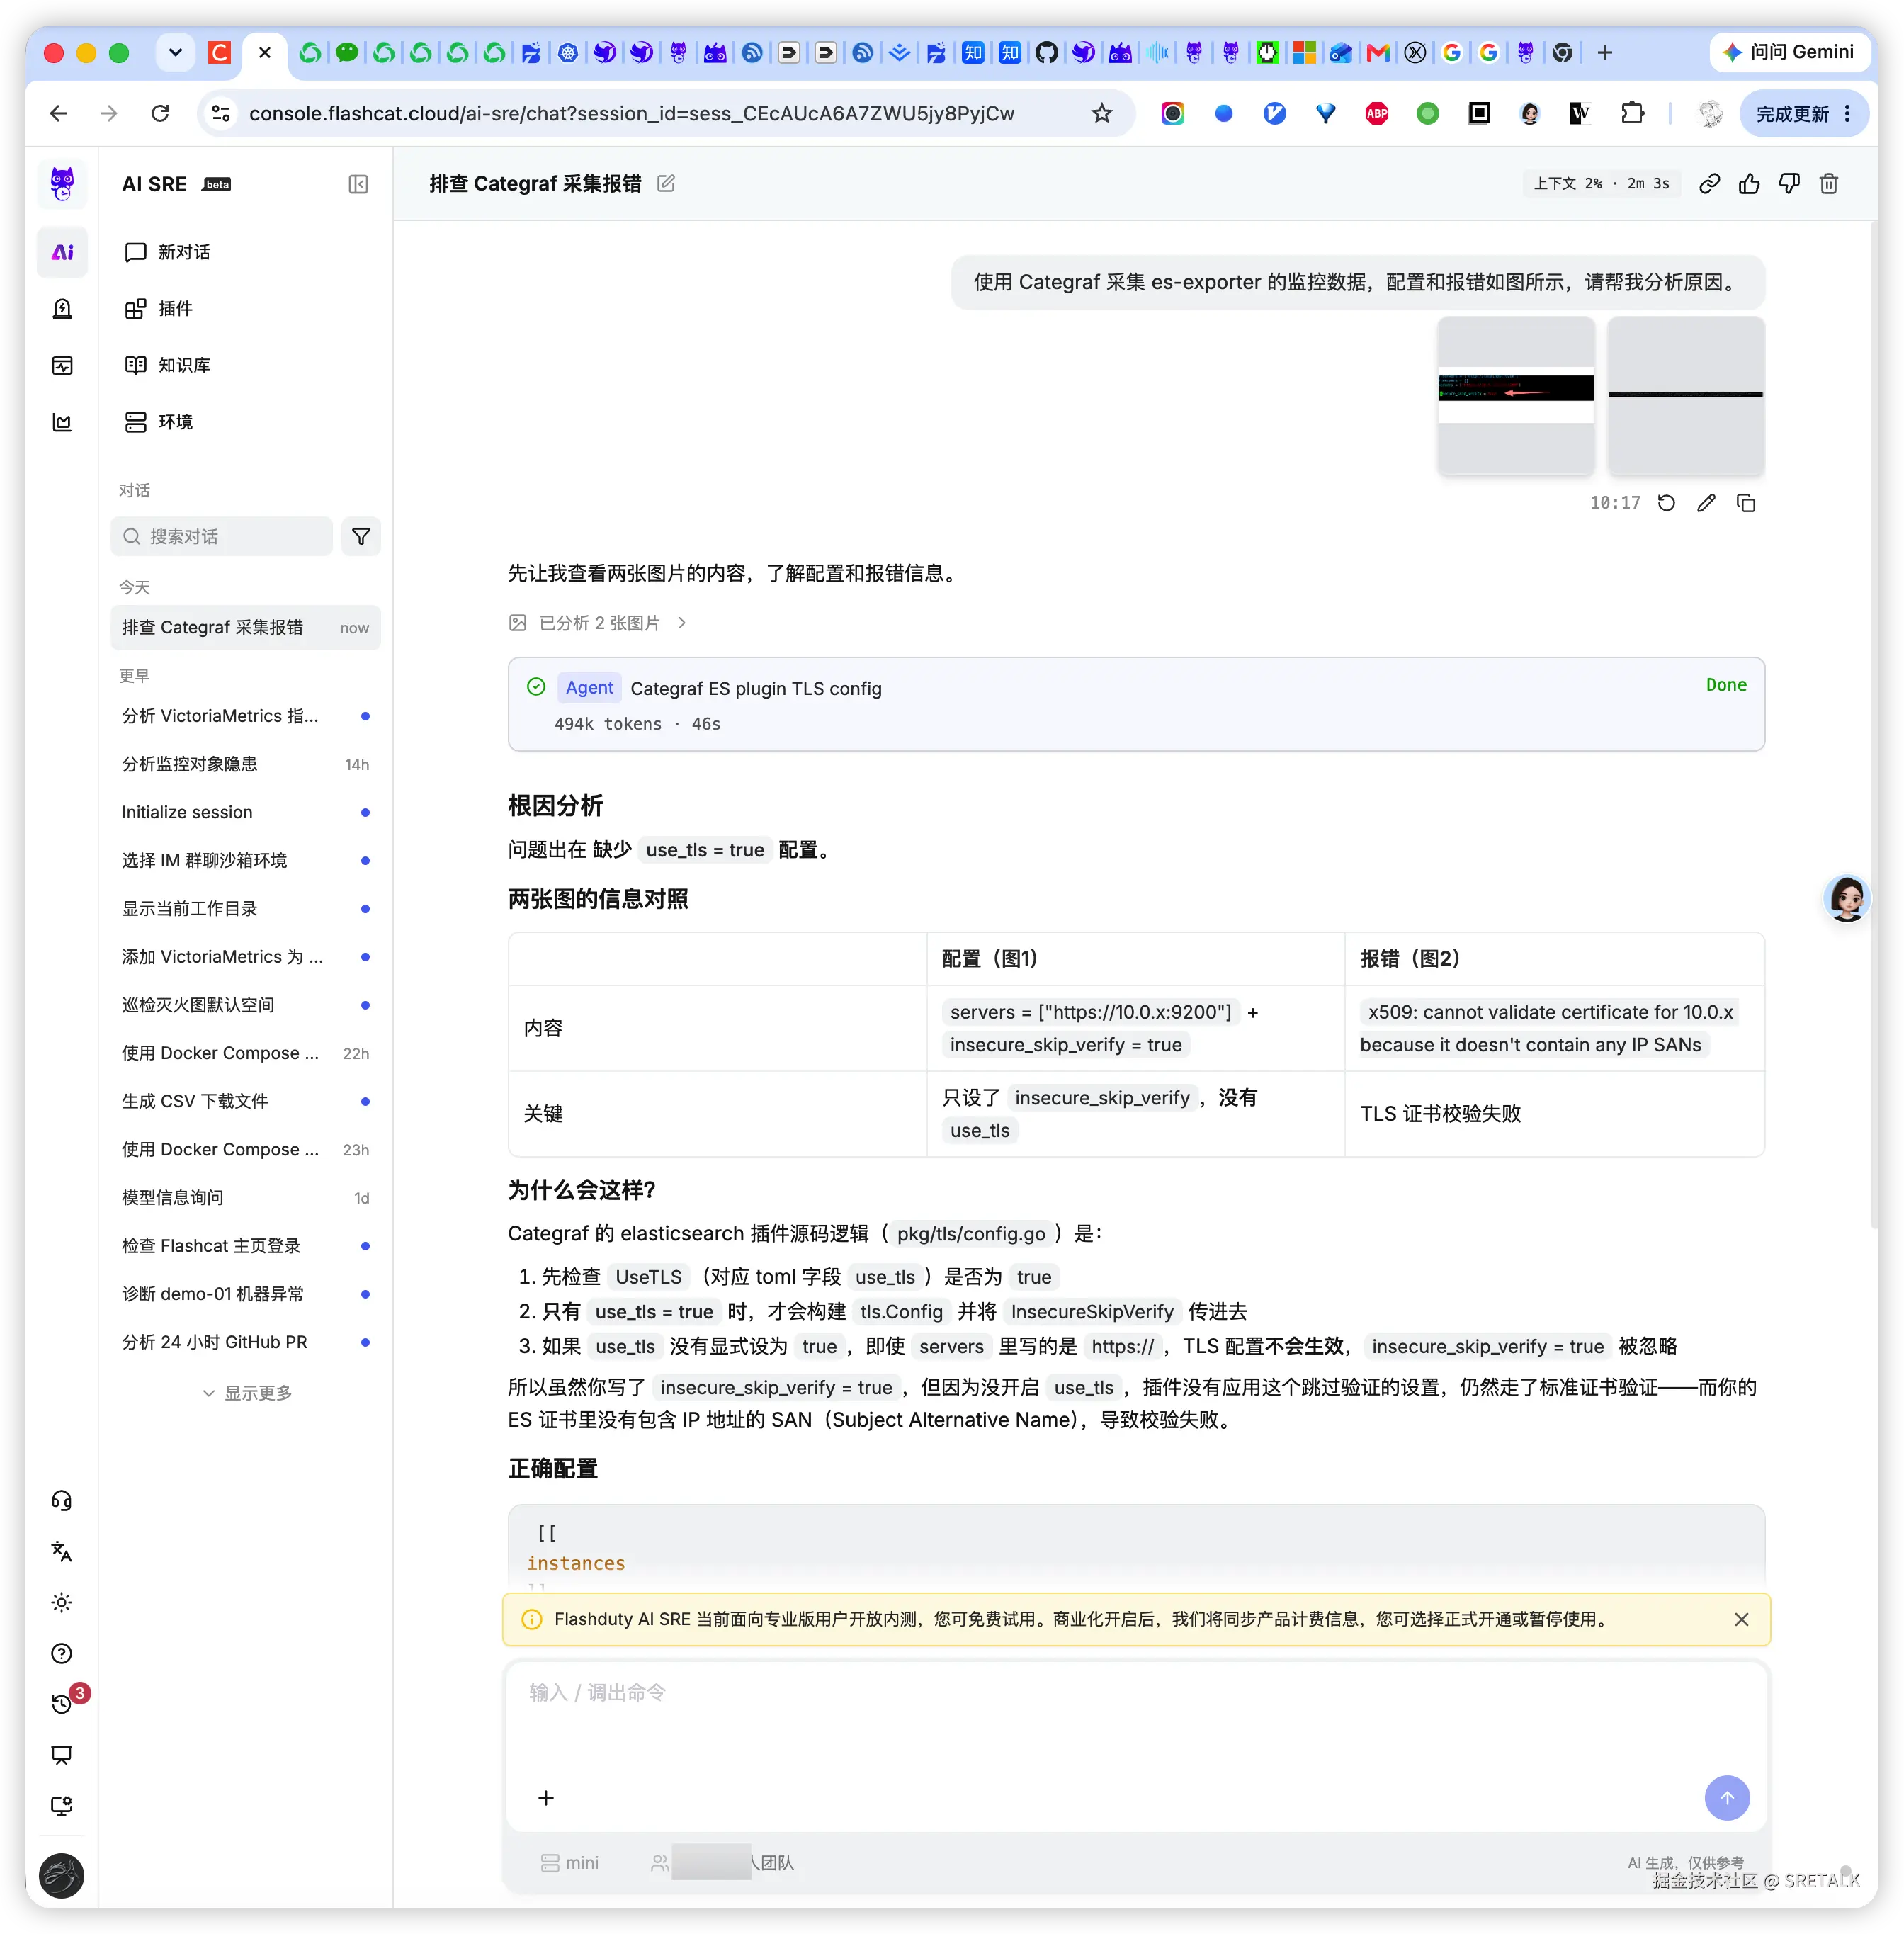This screenshot has height=1934, width=1904.
Task: Open conversation 诊断 demo-01 机器异常
Action: [245, 1294]
